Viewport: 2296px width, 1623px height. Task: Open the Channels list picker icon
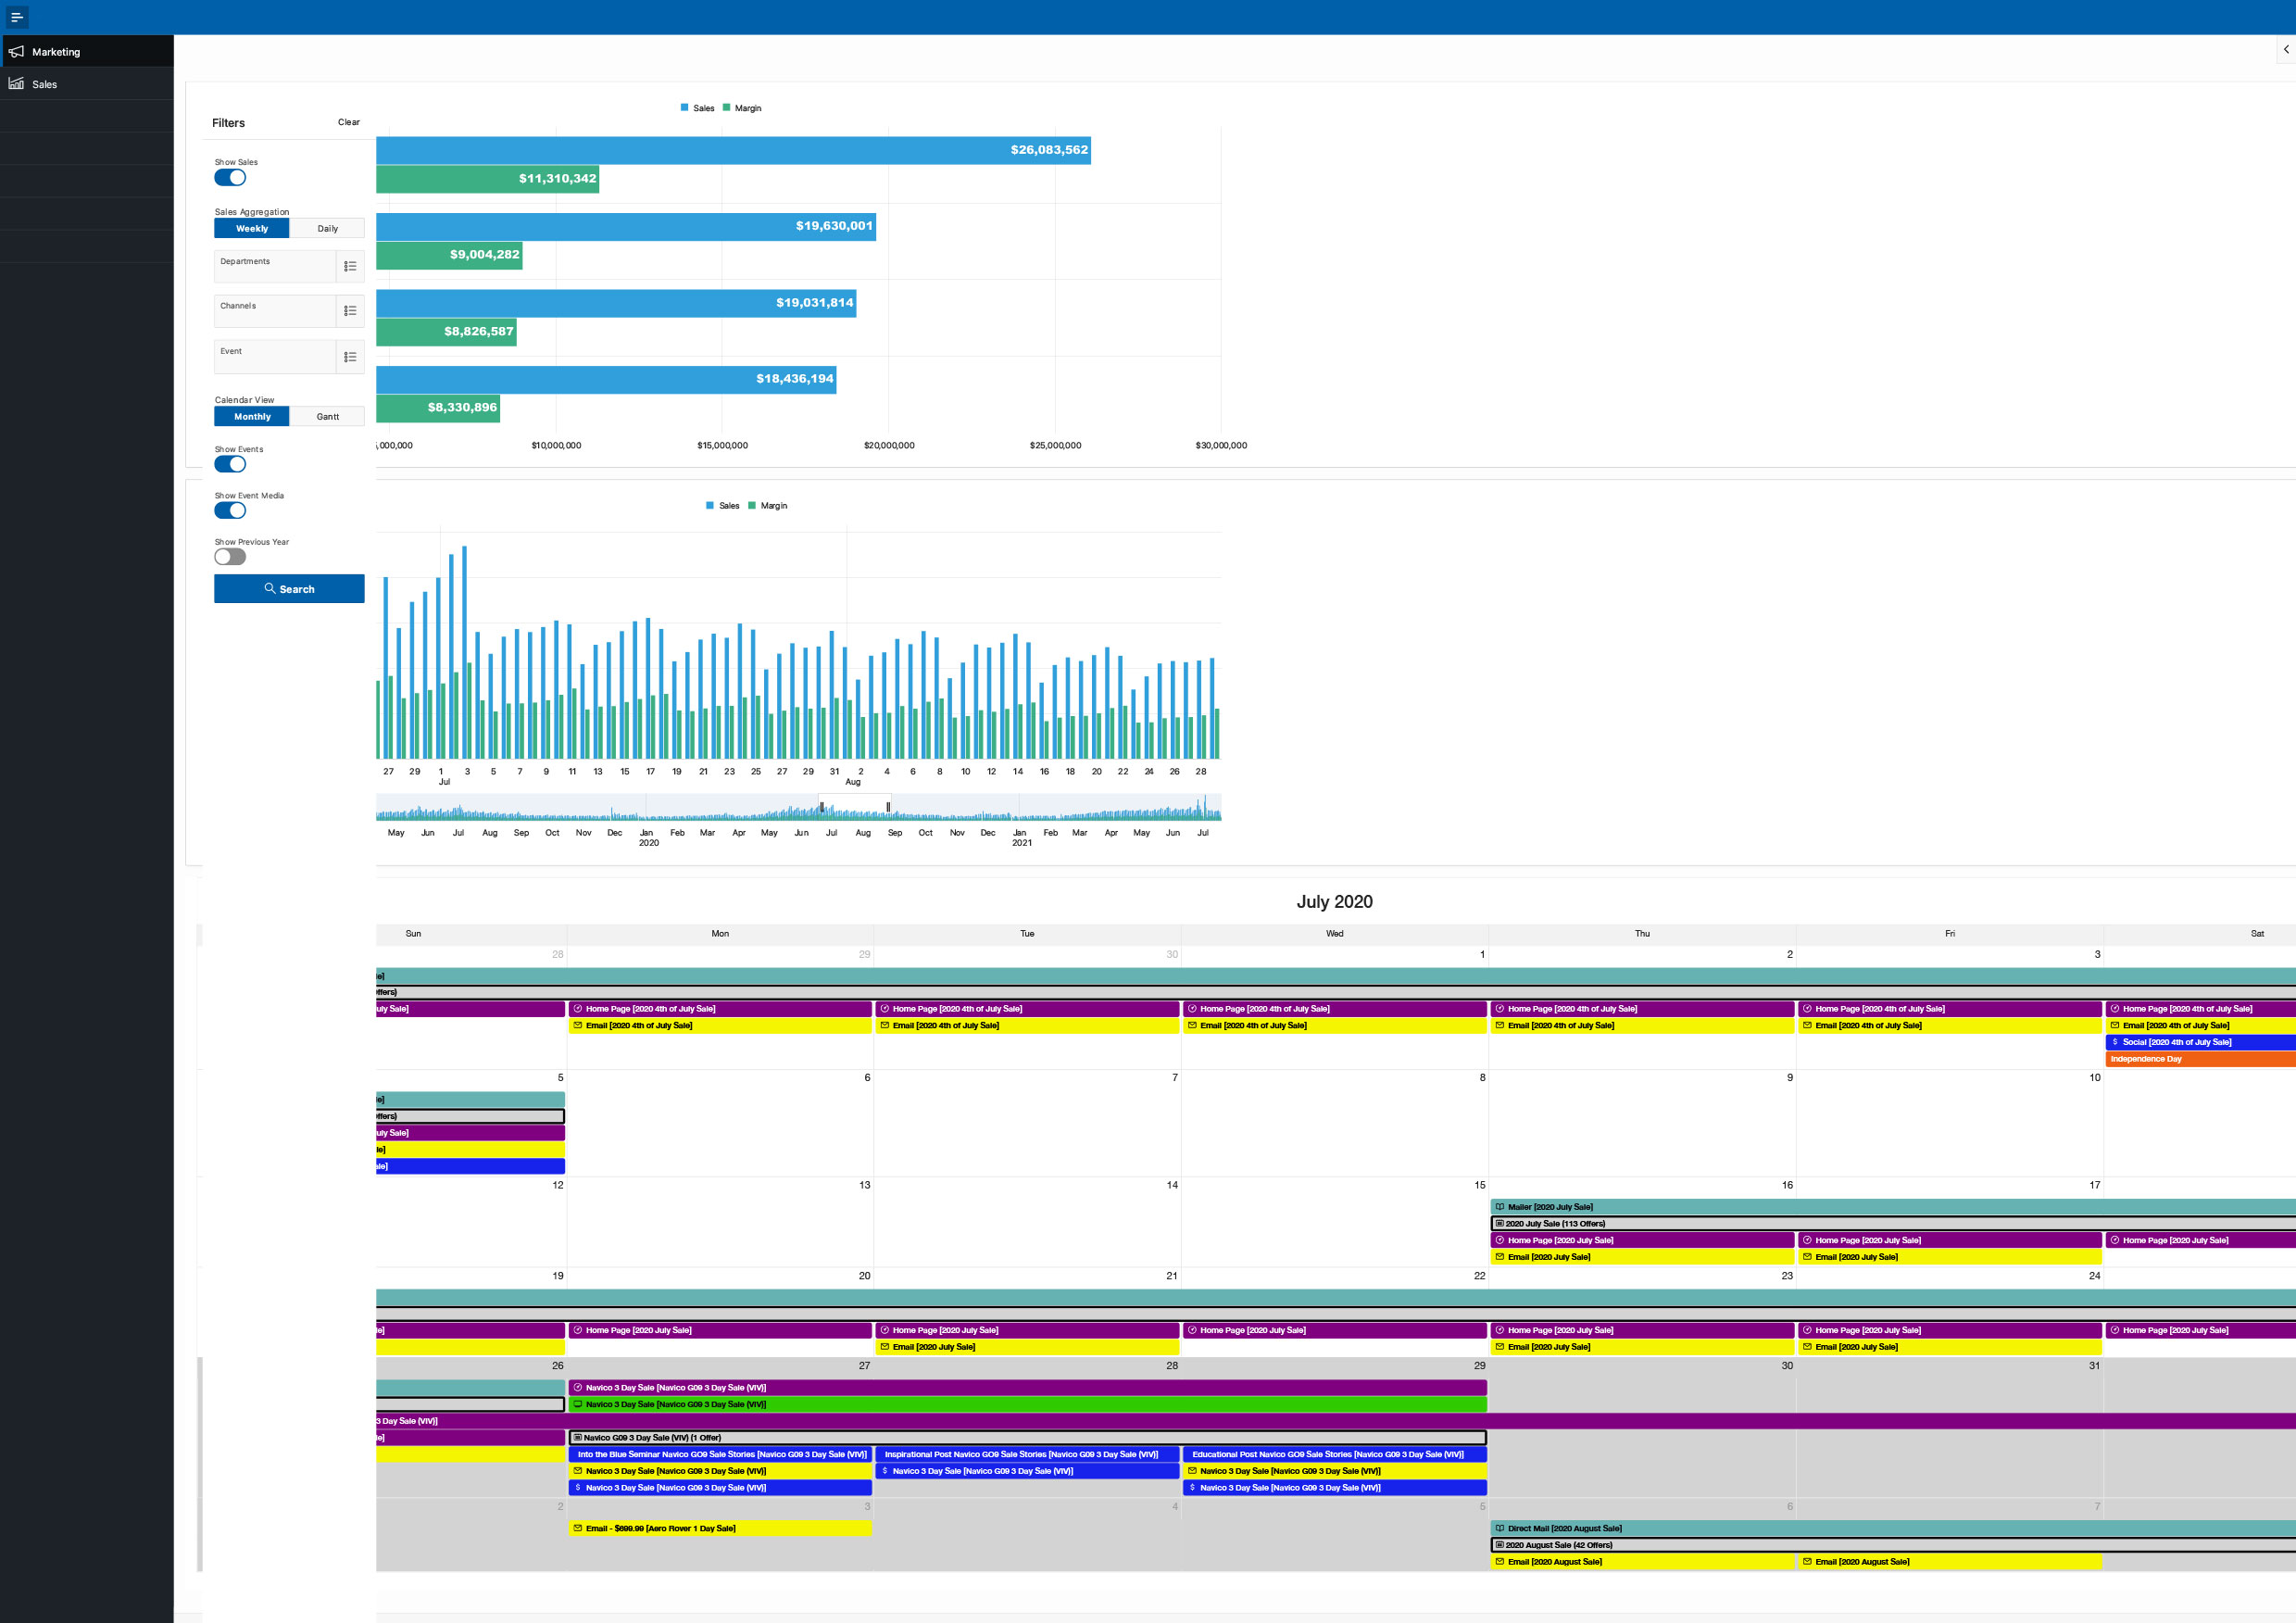point(350,311)
